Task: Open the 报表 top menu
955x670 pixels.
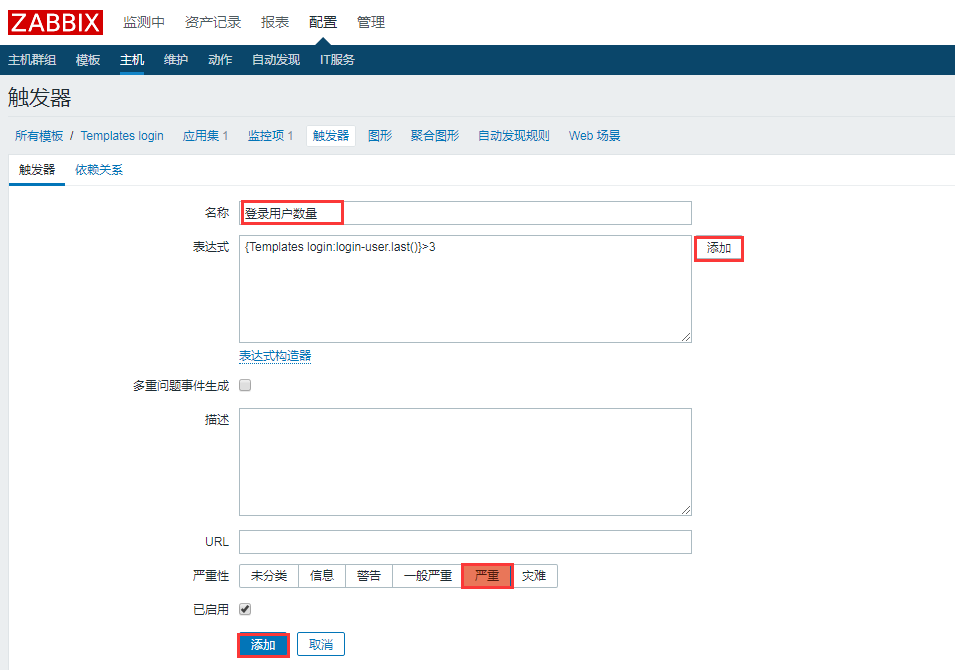Action: click(275, 23)
